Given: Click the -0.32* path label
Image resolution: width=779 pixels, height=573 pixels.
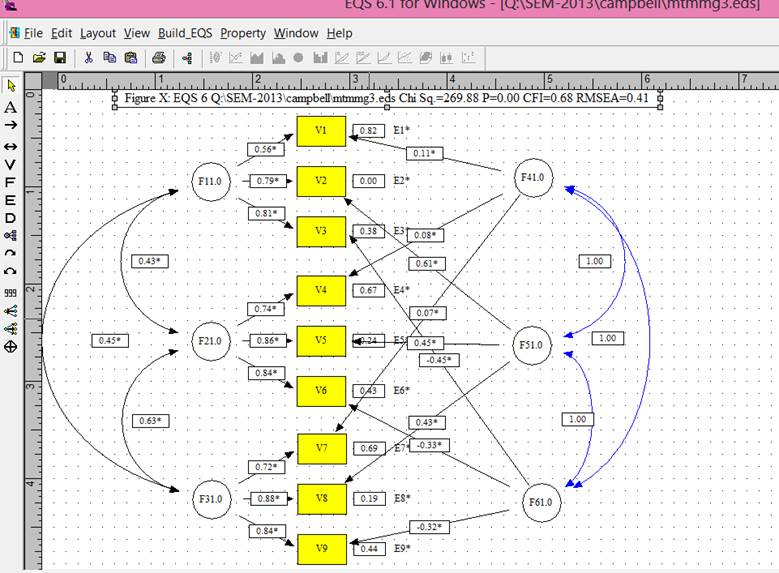Looking at the screenshot, I should point(429,527).
